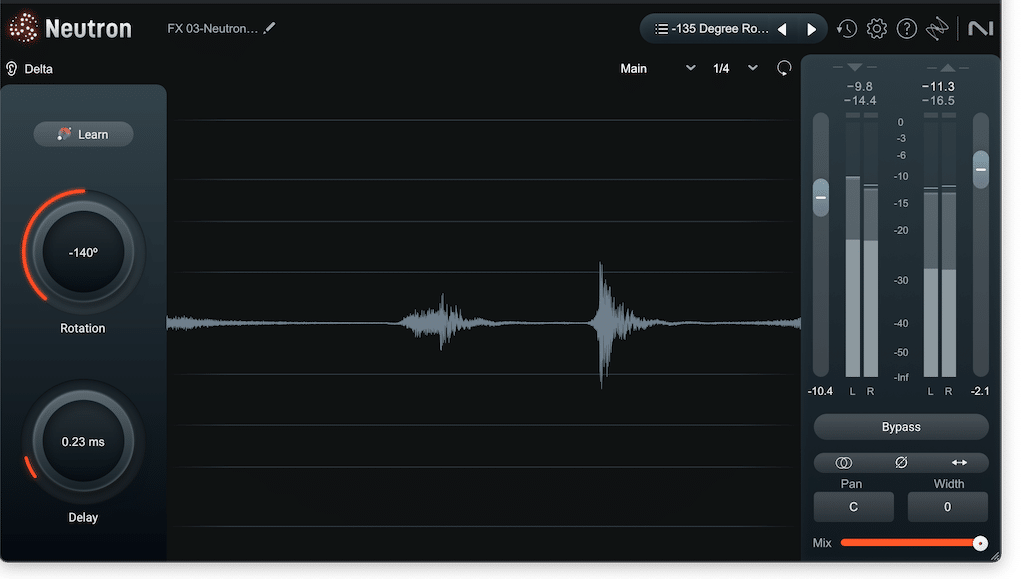
Task: Click the Neutron logo icon
Action: tap(24, 27)
